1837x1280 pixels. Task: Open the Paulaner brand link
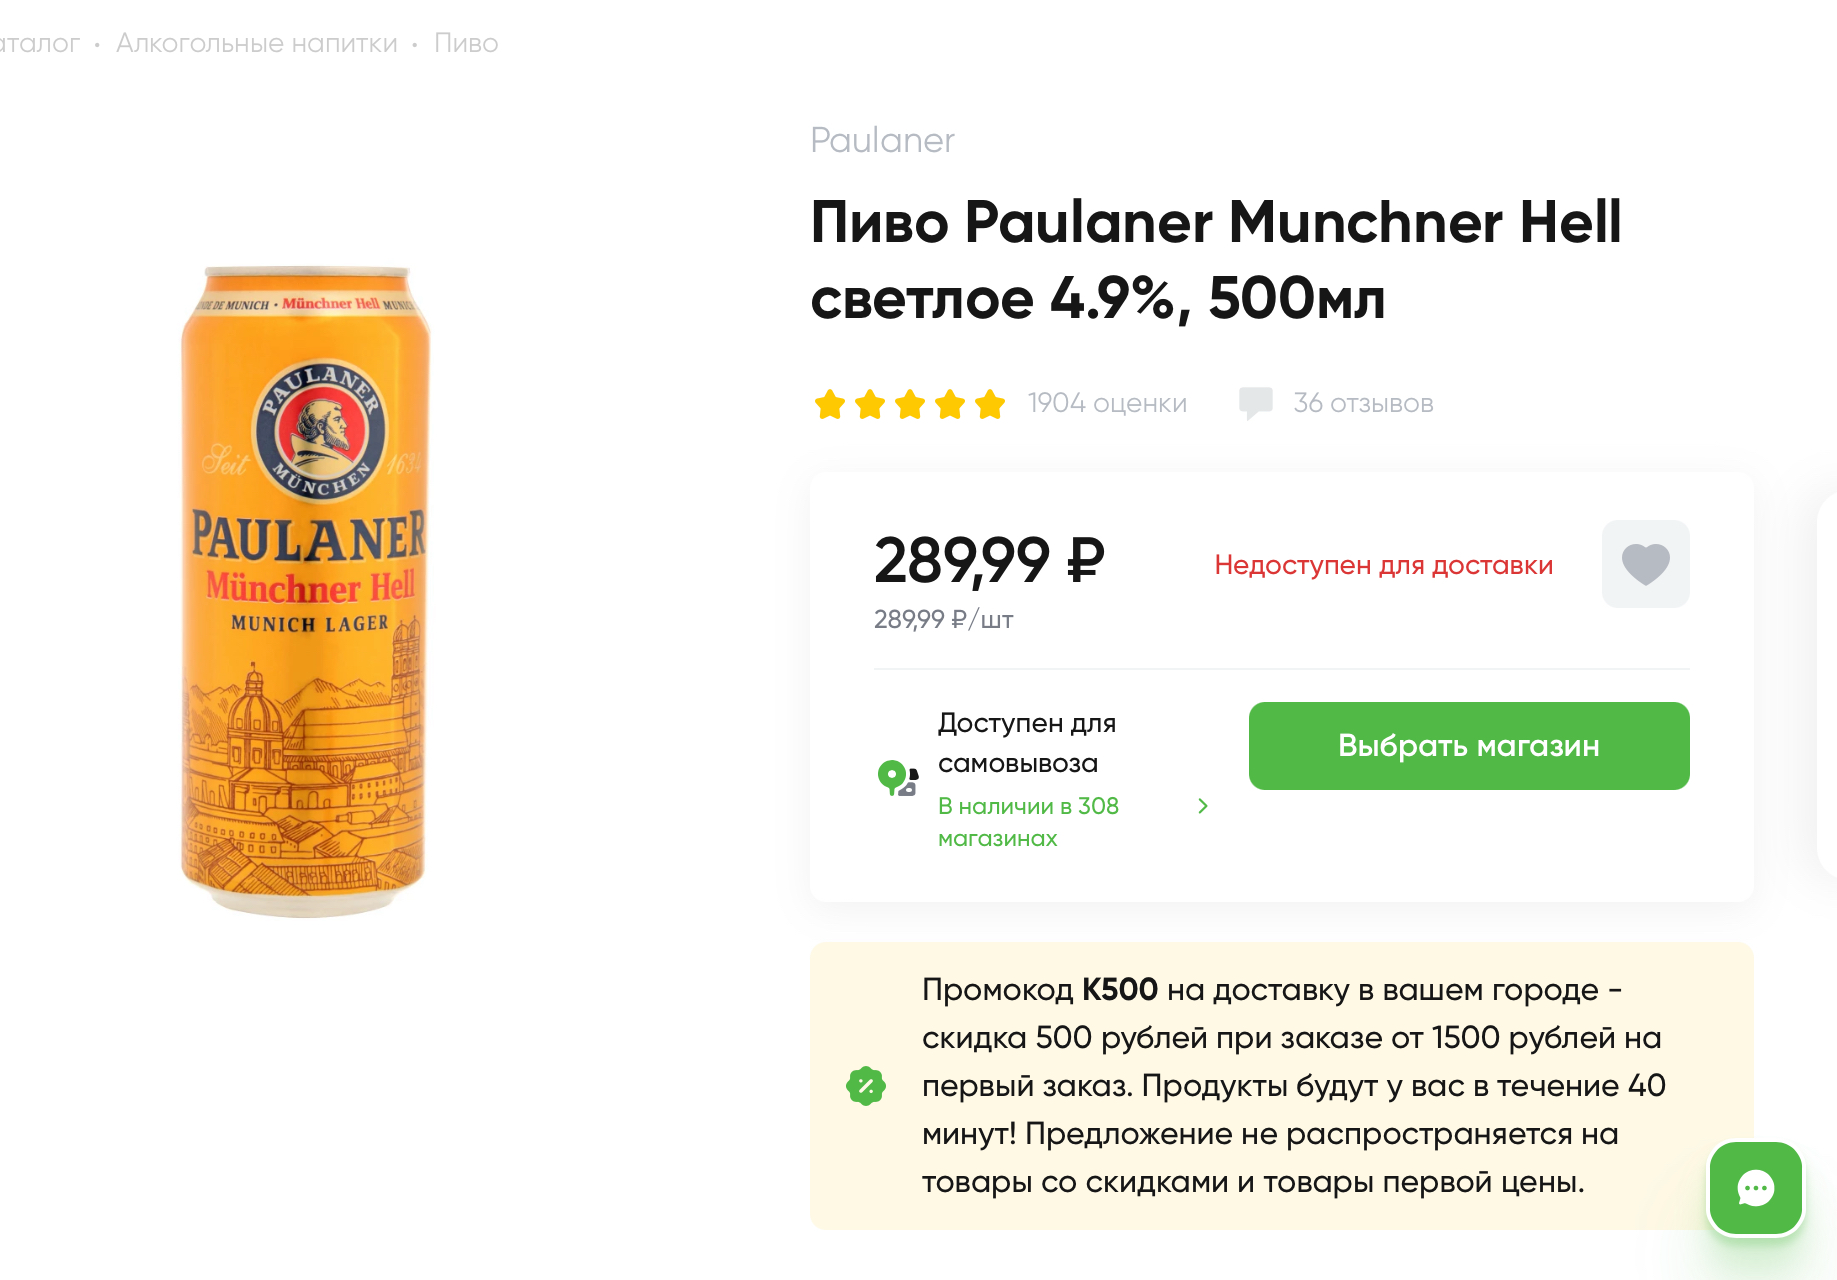882,140
